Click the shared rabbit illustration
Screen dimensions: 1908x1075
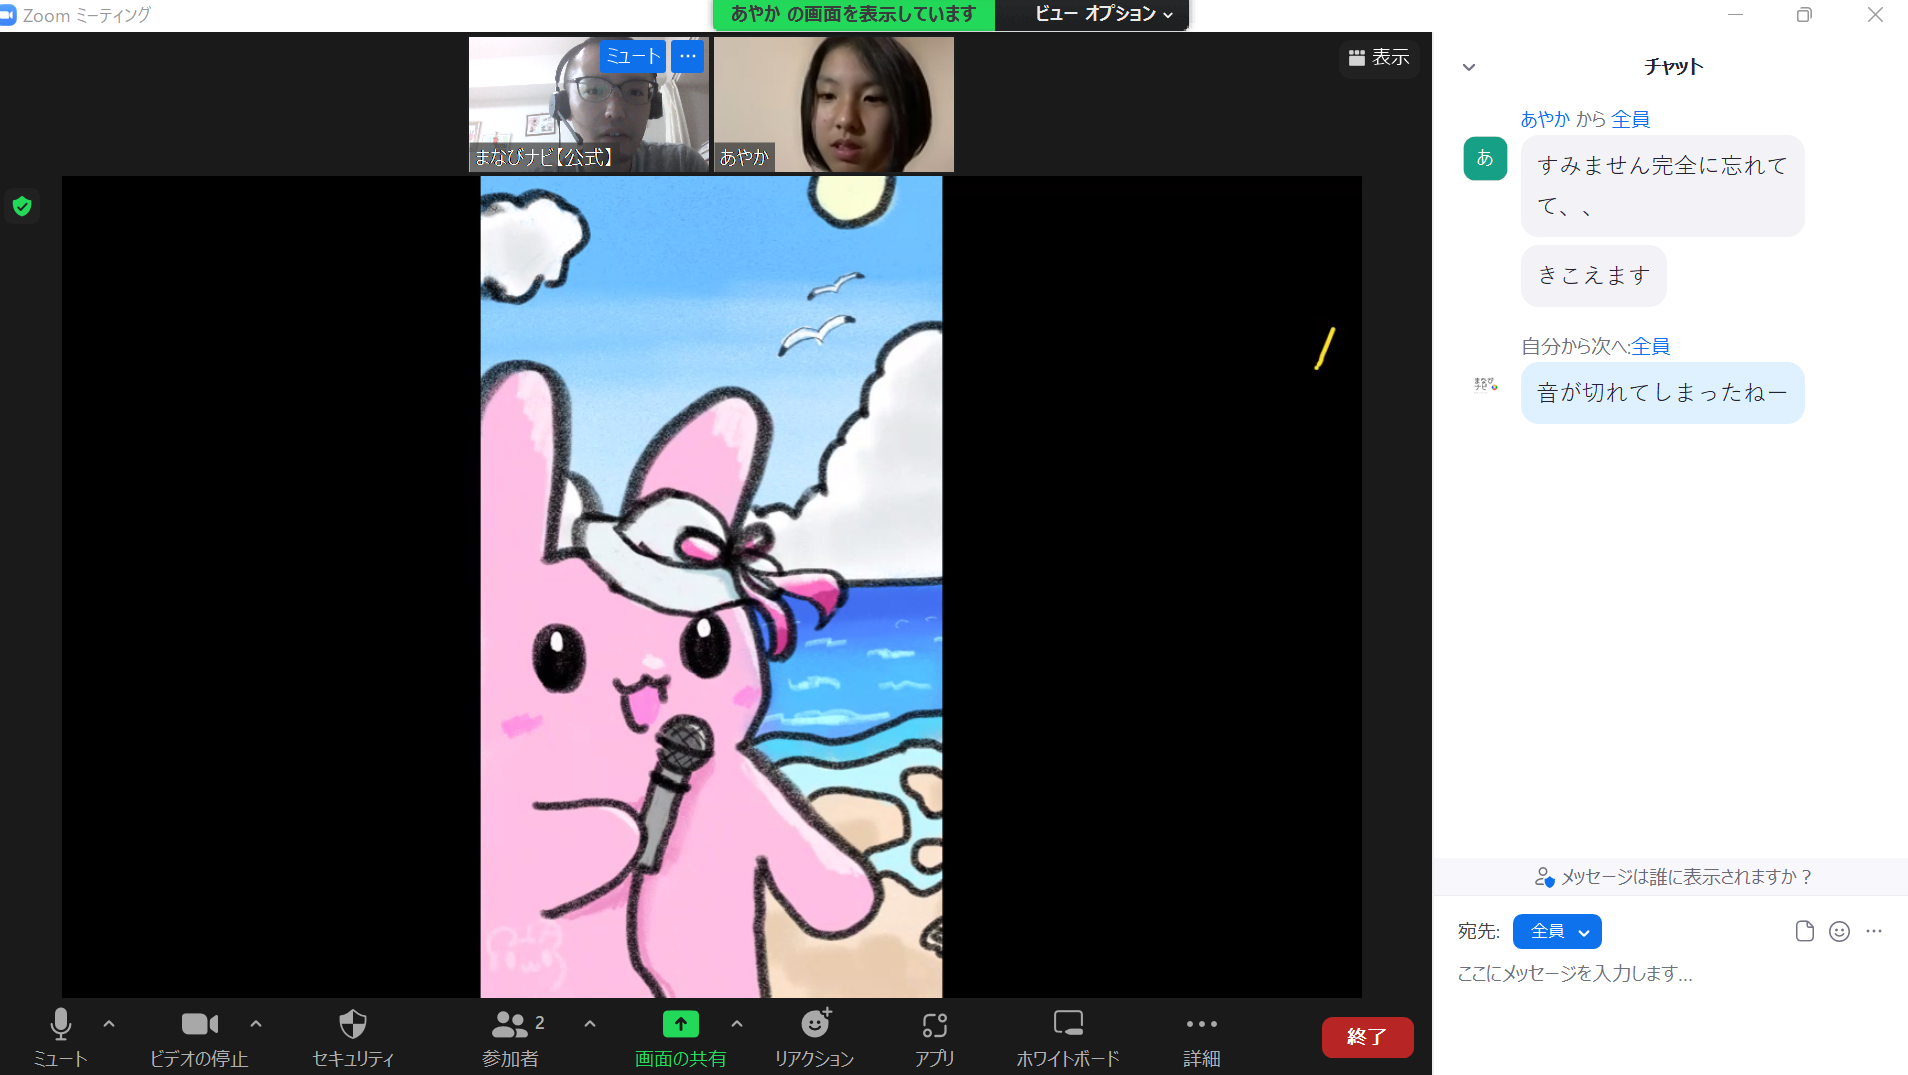(711, 587)
